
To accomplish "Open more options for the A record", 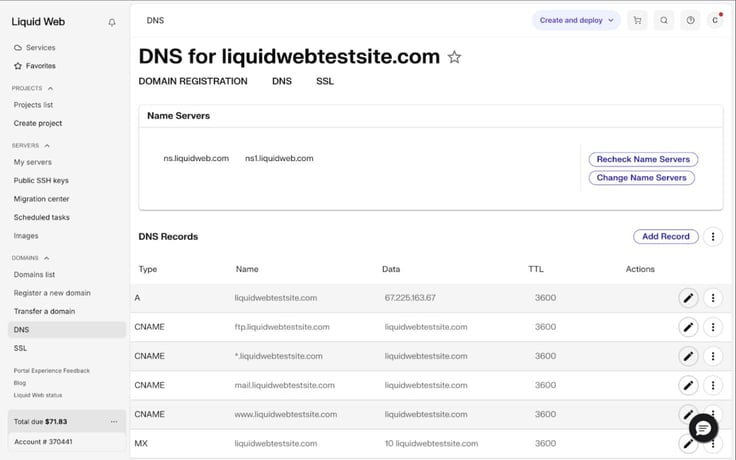I will (x=713, y=298).
